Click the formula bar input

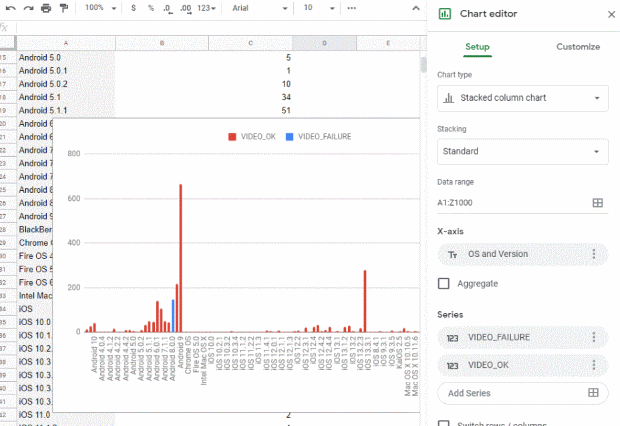pyautogui.click(x=219, y=27)
